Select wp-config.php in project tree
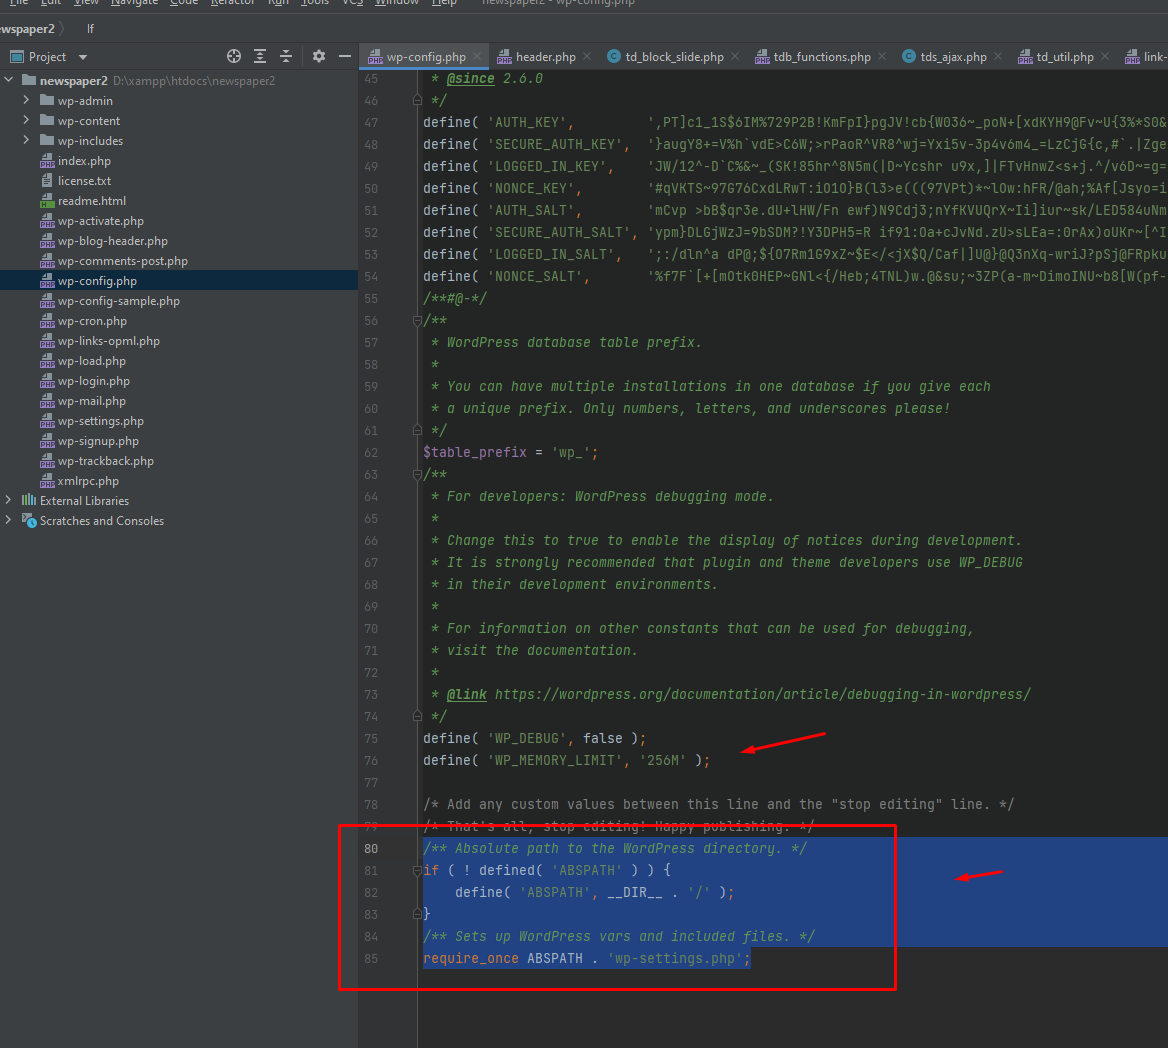1168x1048 pixels. pyautogui.click(x=97, y=281)
